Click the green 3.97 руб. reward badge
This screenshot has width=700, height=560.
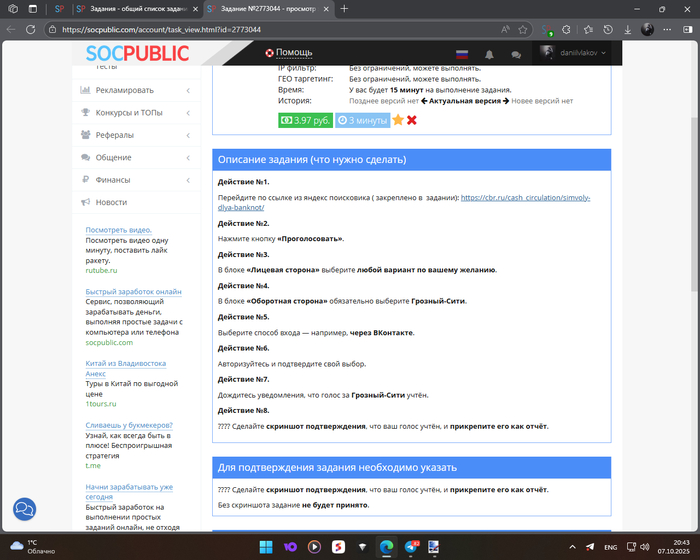[304, 120]
